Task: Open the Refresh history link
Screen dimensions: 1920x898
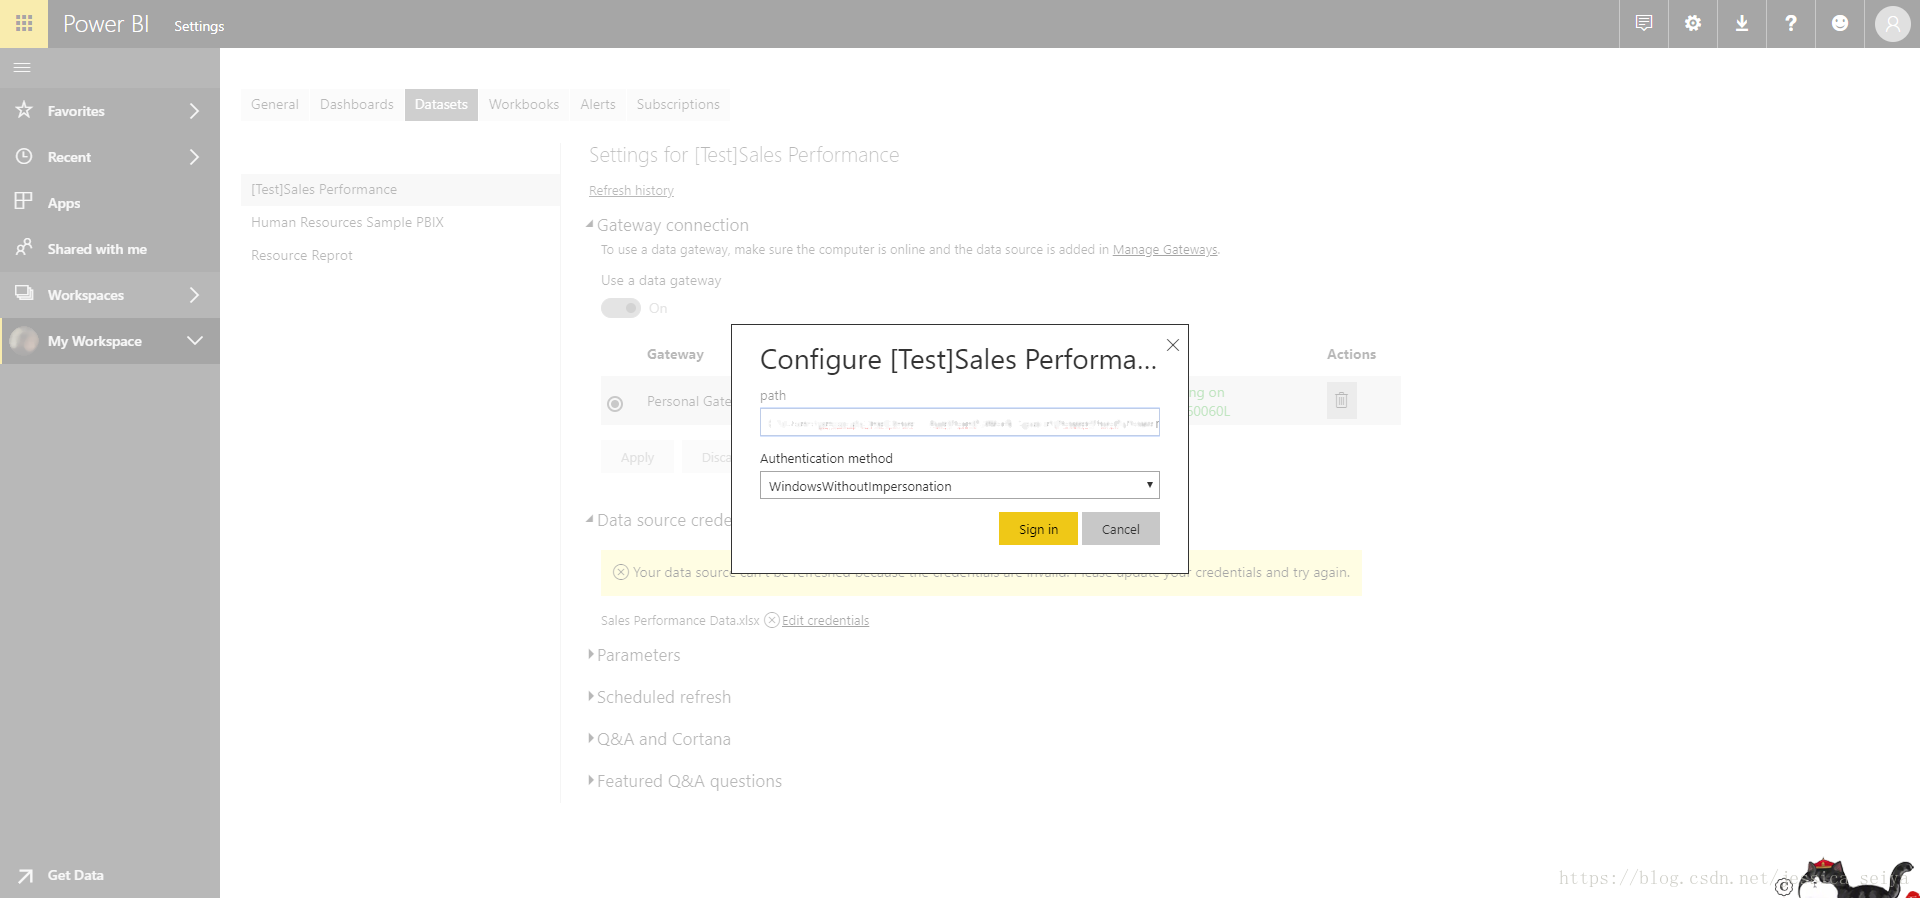Action: click(x=631, y=190)
